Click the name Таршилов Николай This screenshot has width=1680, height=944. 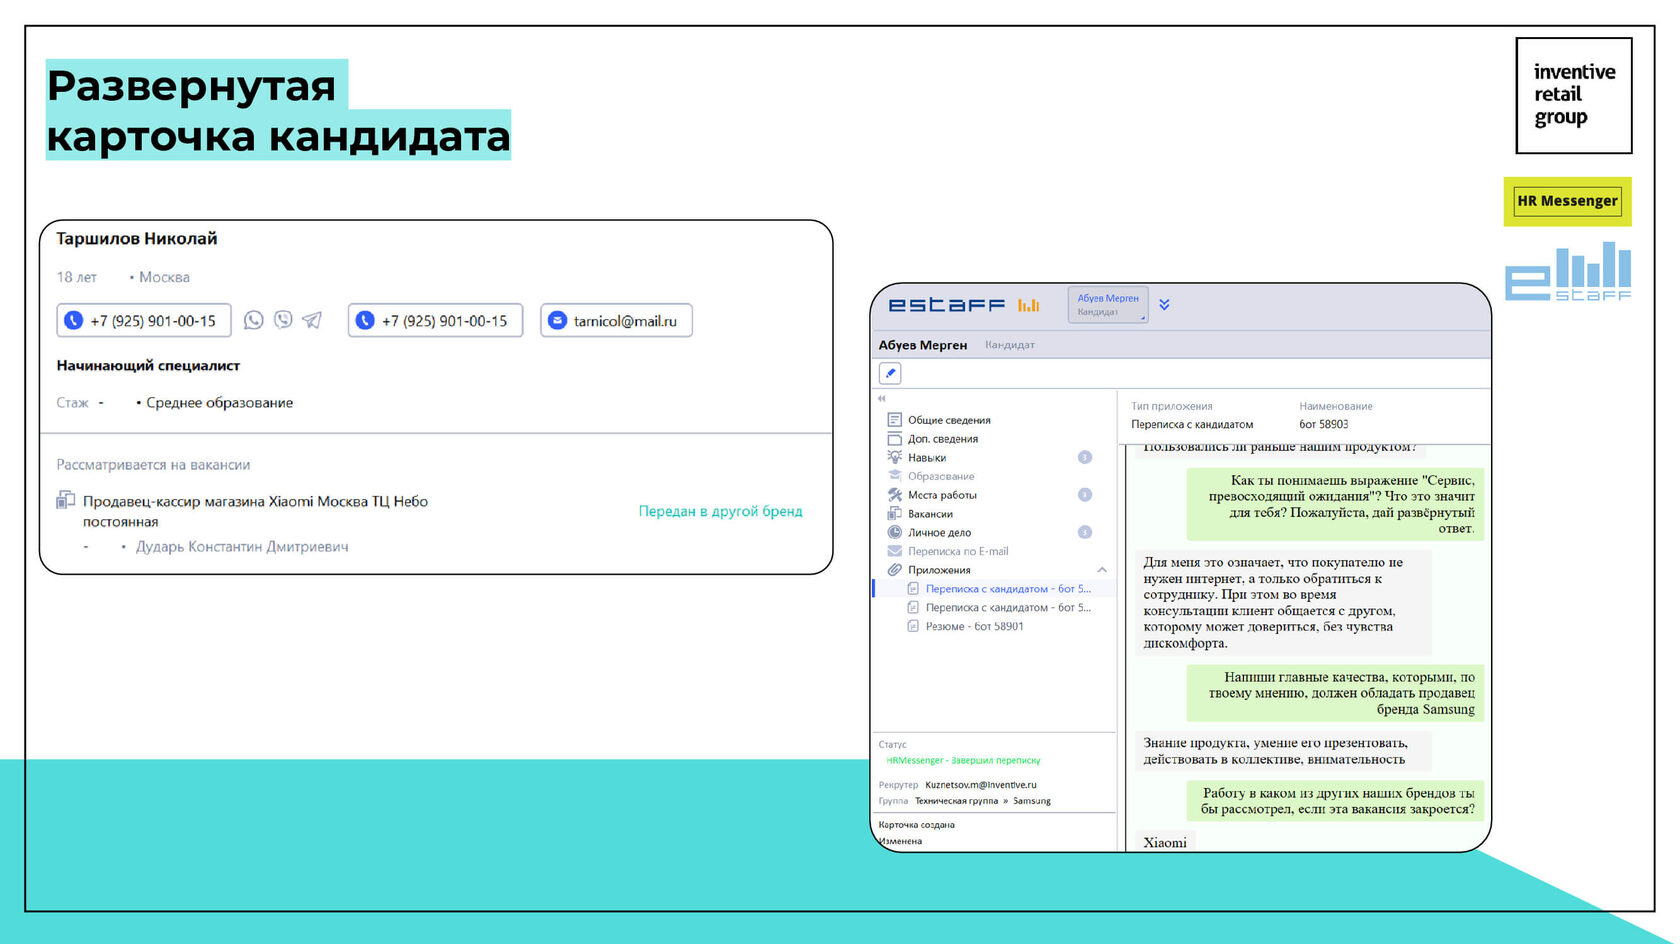click(x=136, y=239)
